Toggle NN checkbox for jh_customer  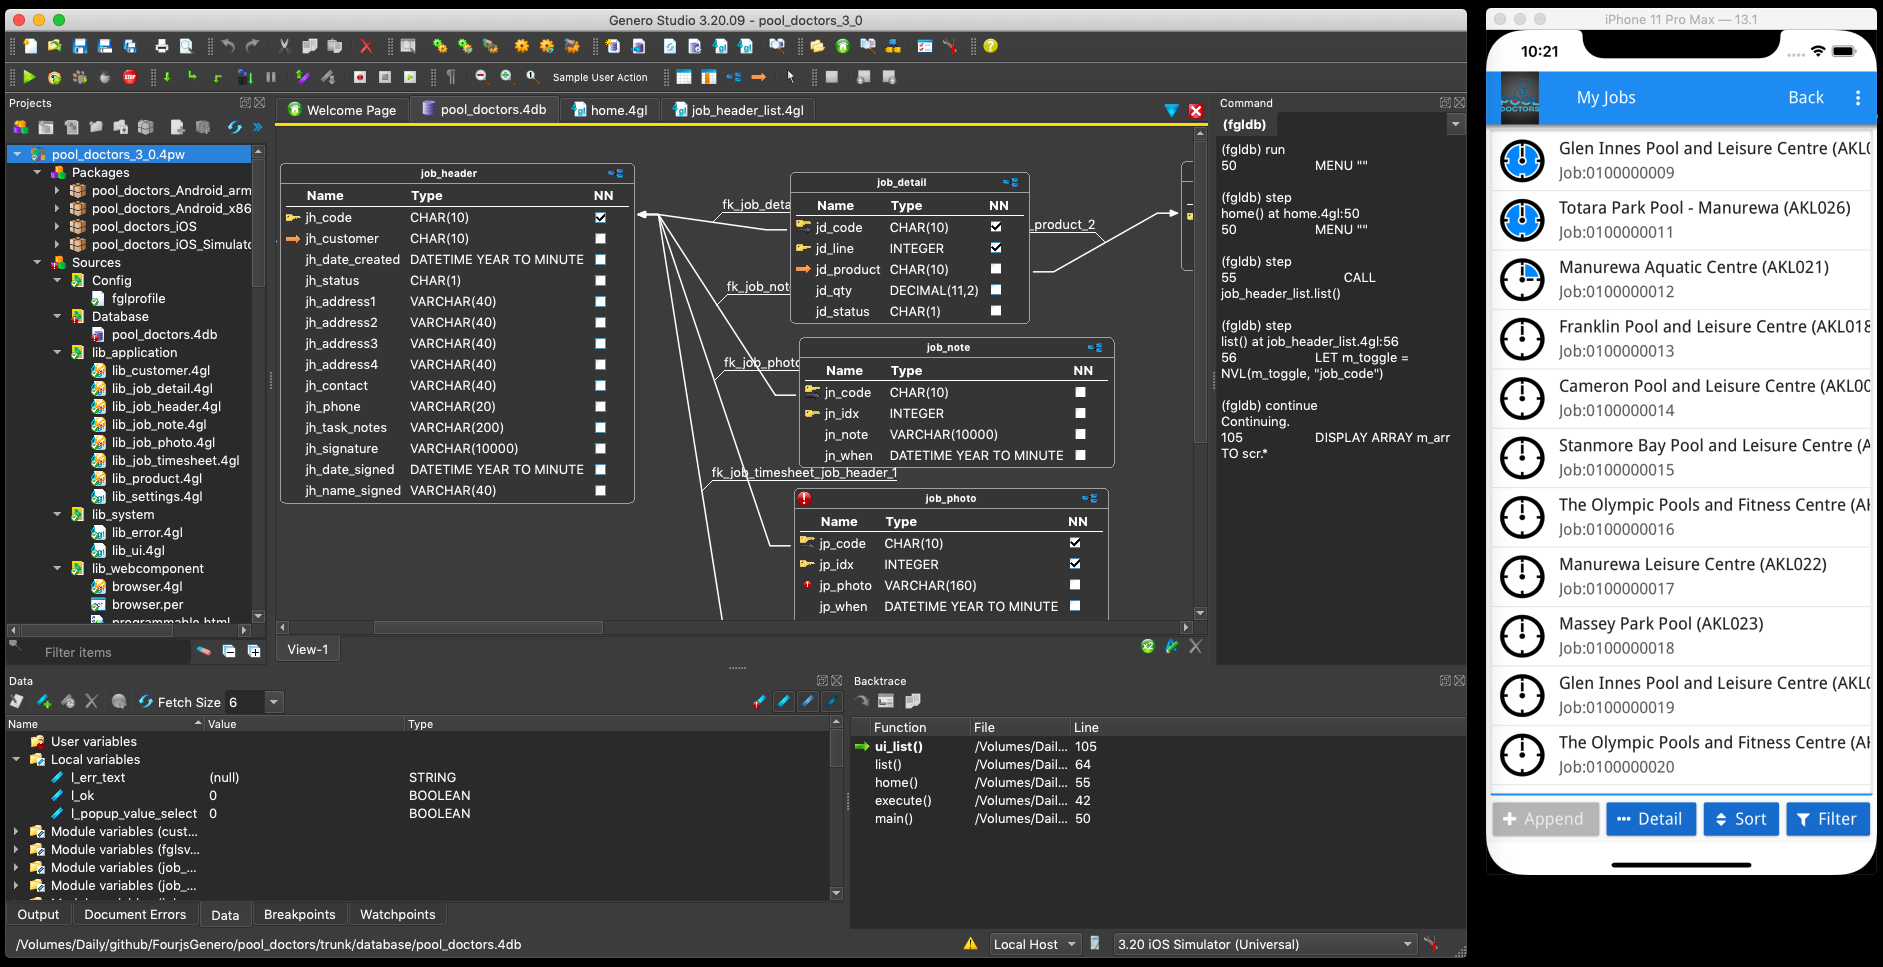tap(600, 238)
